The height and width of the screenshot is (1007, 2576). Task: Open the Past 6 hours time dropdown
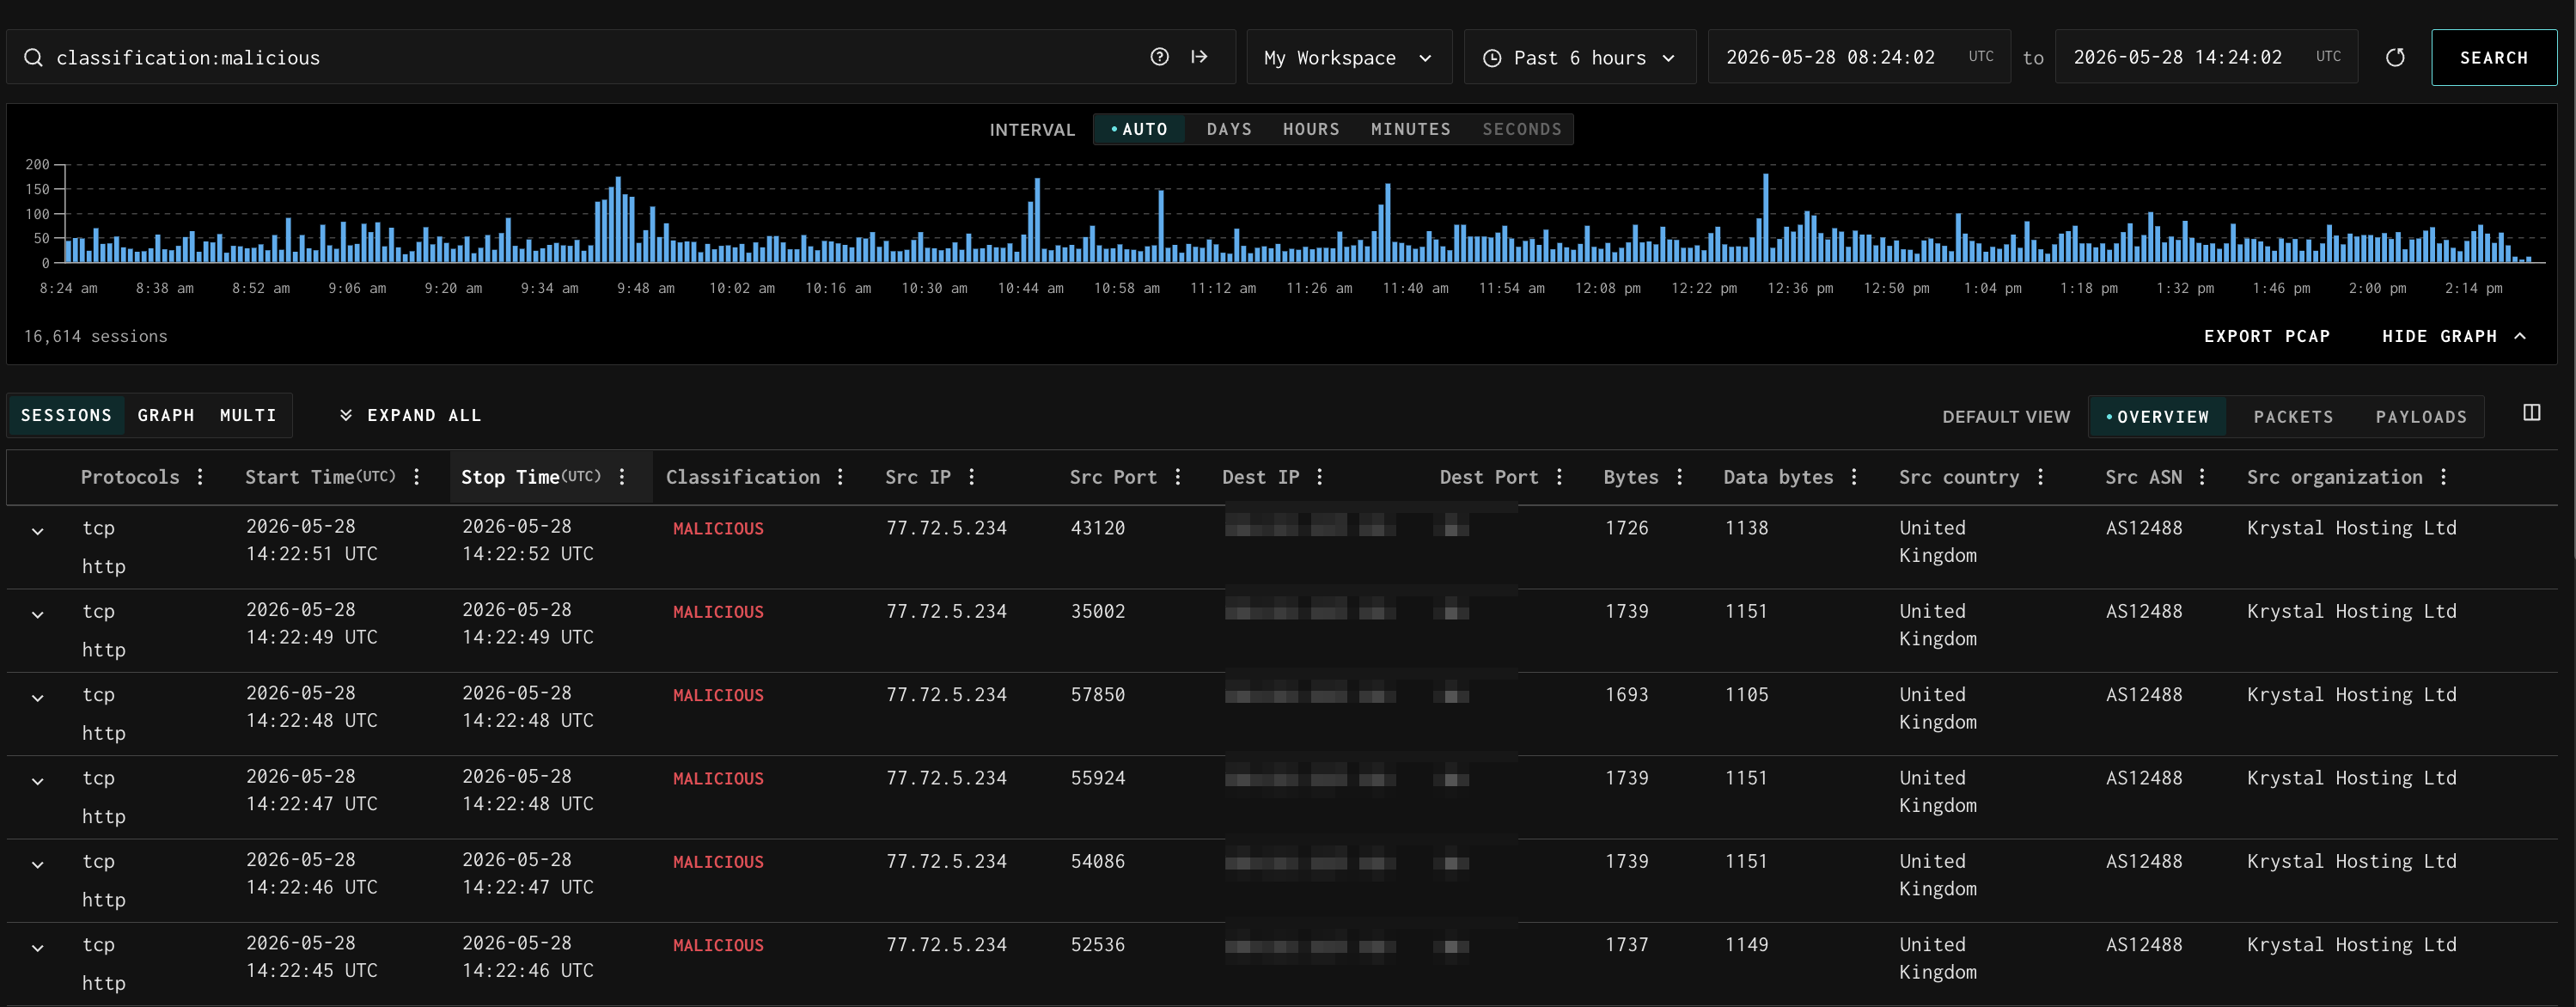tap(1580, 58)
